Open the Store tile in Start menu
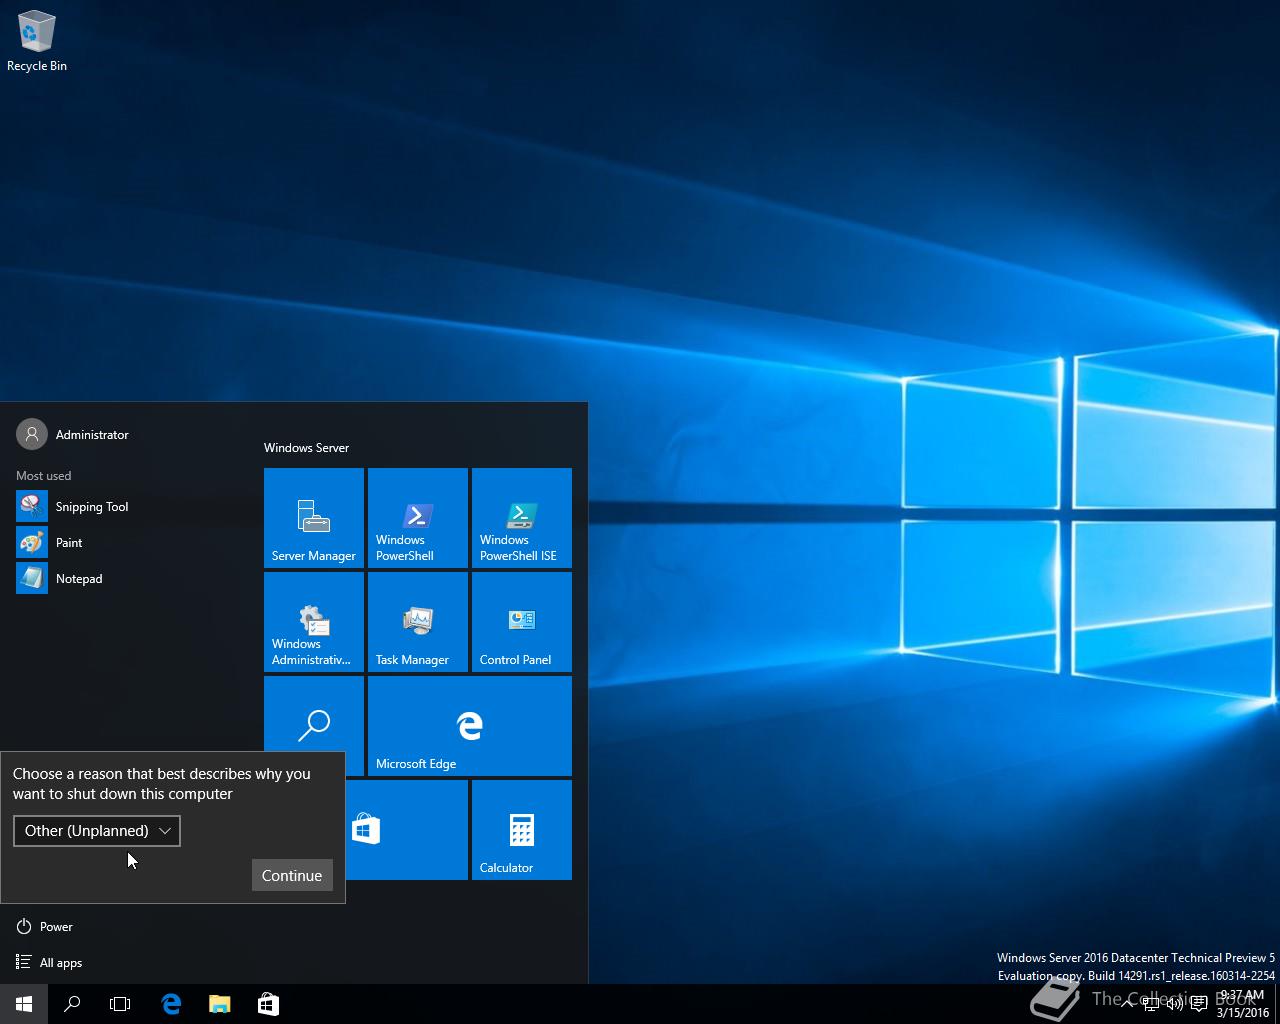 pyautogui.click(x=406, y=830)
